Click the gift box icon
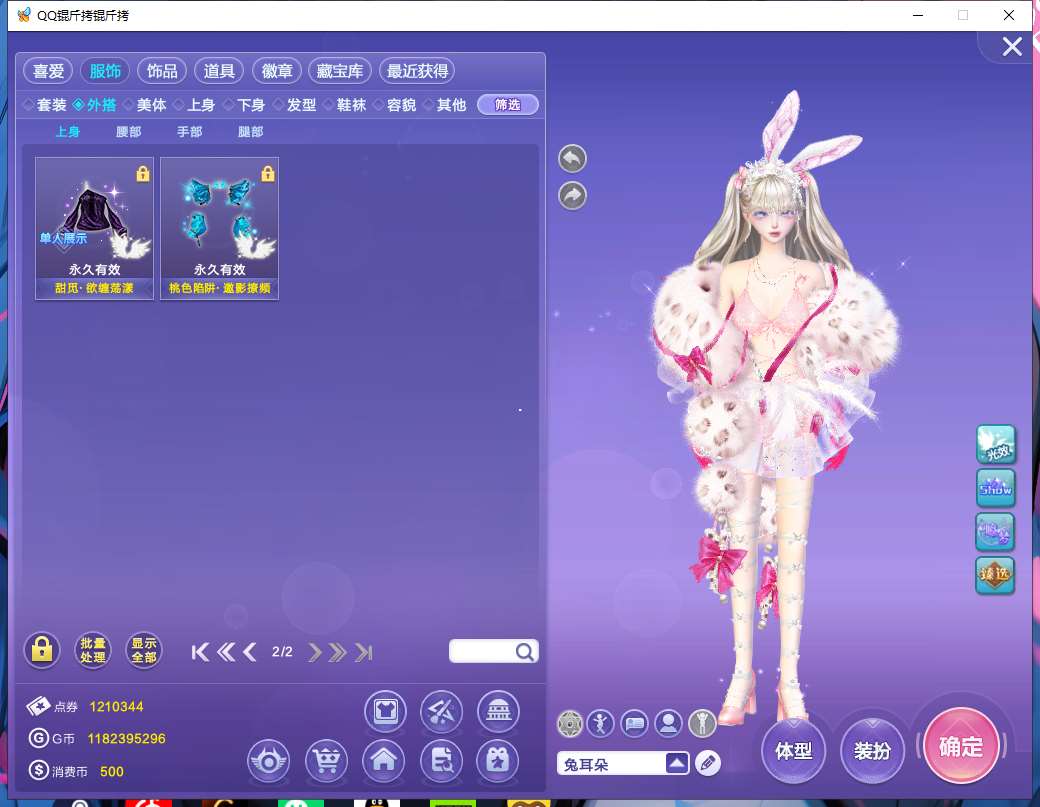The height and width of the screenshot is (807, 1040). coord(497,761)
